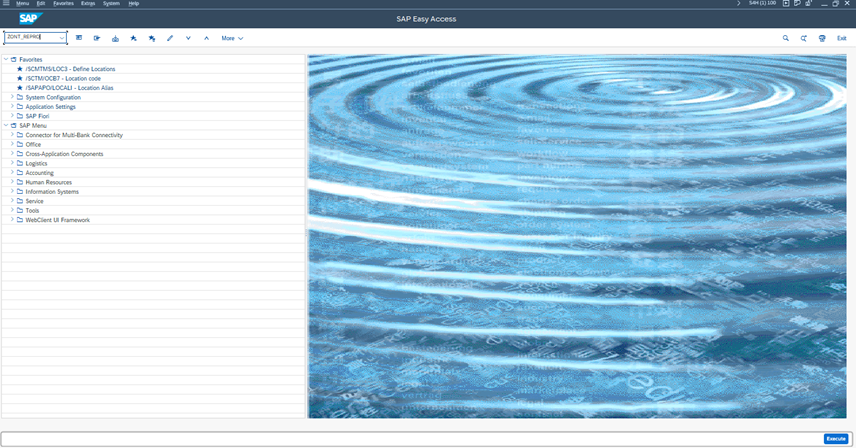This screenshot has width=856, height=448.
Task: Click the Print icon in toolbar
Action: pos(822,38)
